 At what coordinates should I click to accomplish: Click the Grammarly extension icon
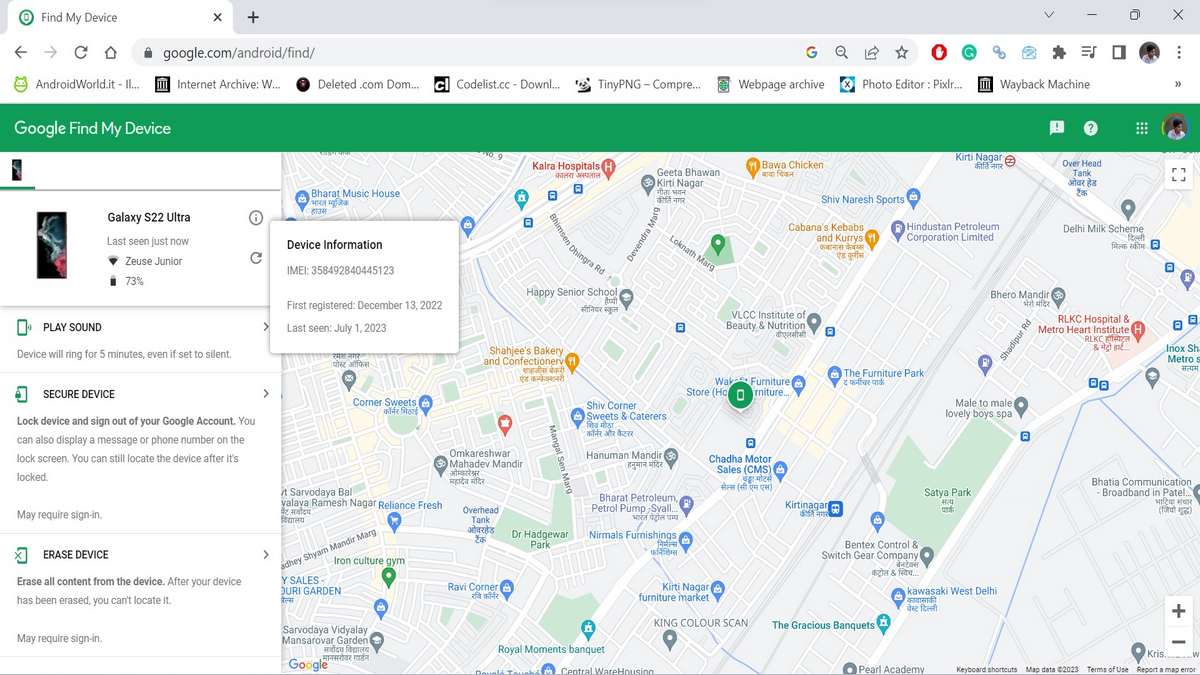point(969,52)
